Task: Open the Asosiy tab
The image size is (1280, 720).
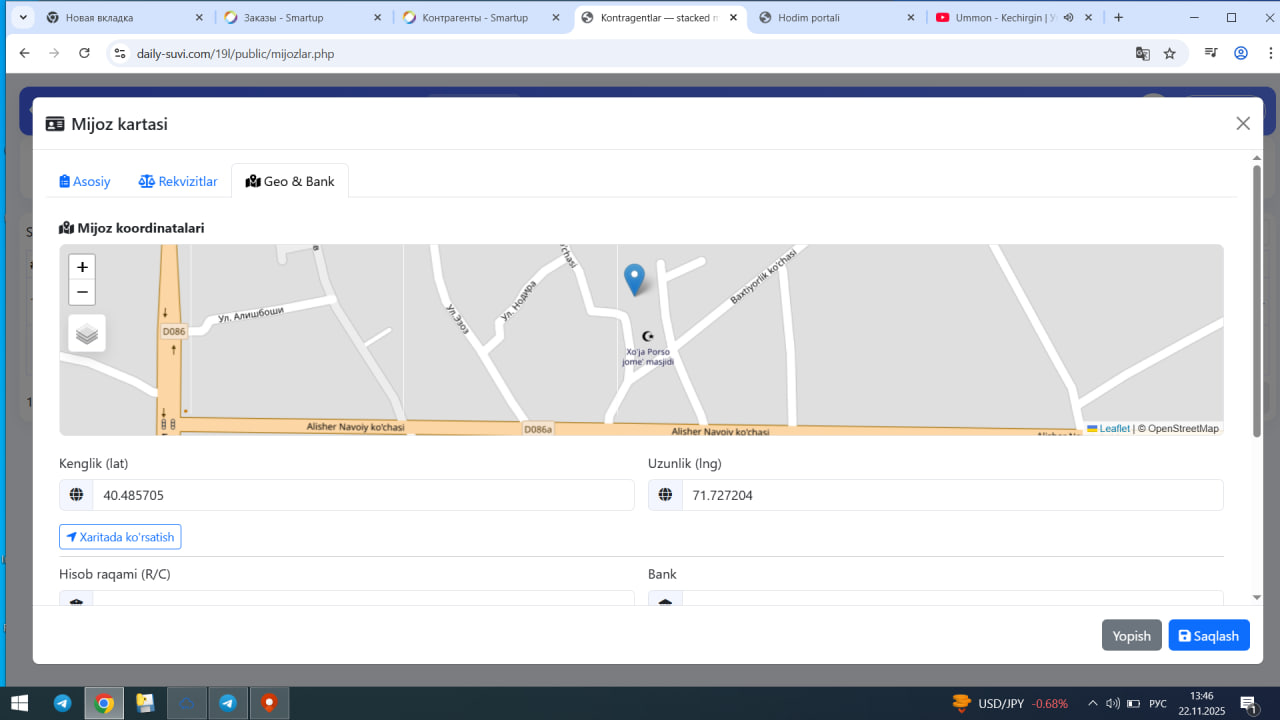Action: point(85,181)
